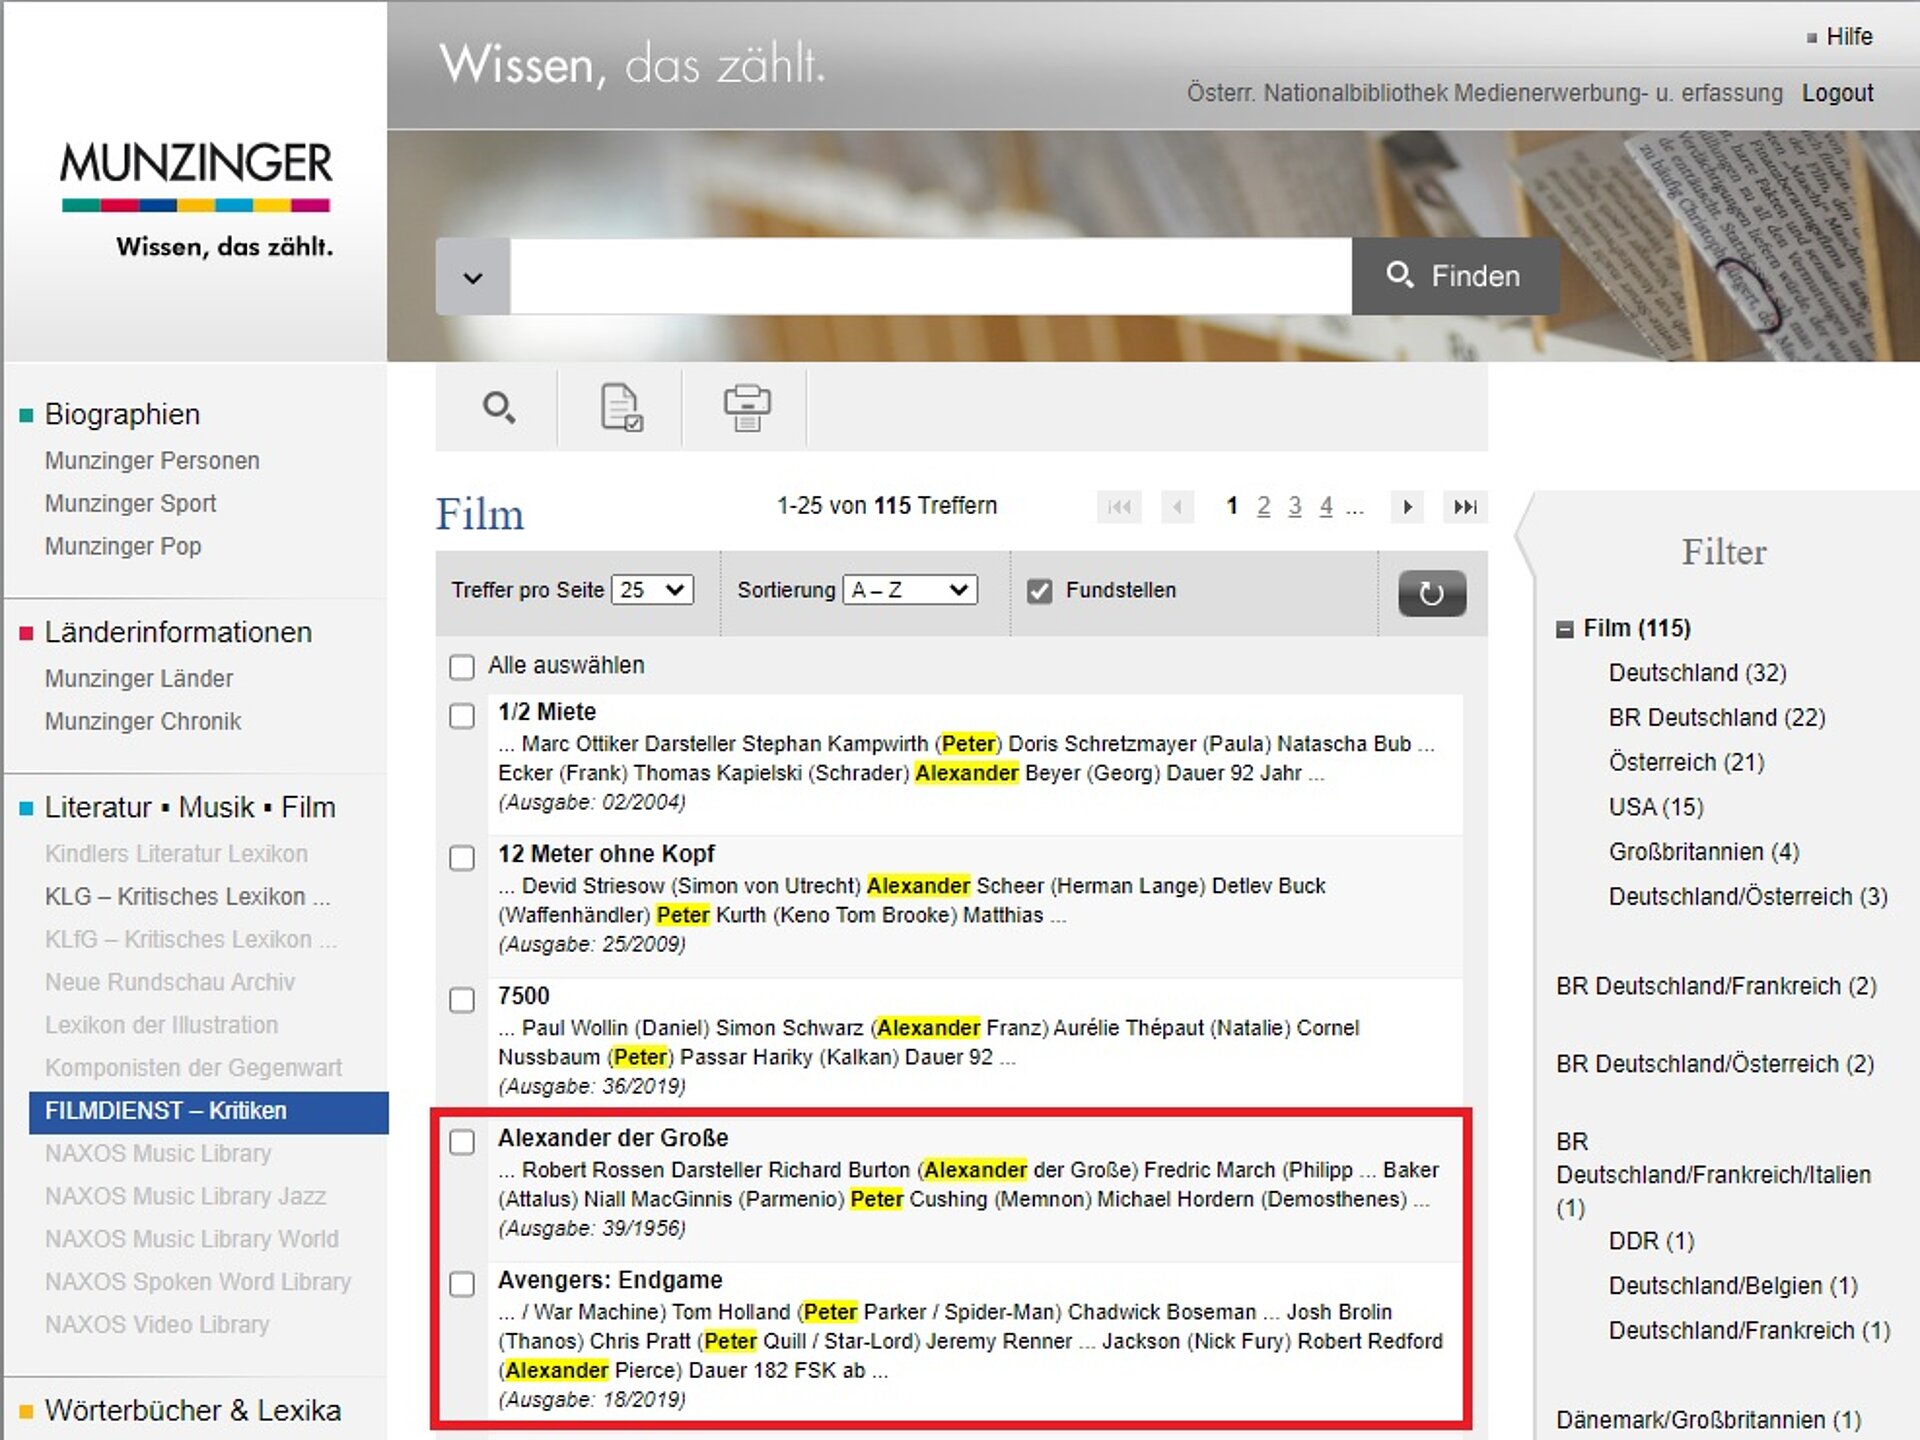Open NAXOS Music Library Jazz
The height and width of the screenshot is (1440, 1920).
[185, 1197]
